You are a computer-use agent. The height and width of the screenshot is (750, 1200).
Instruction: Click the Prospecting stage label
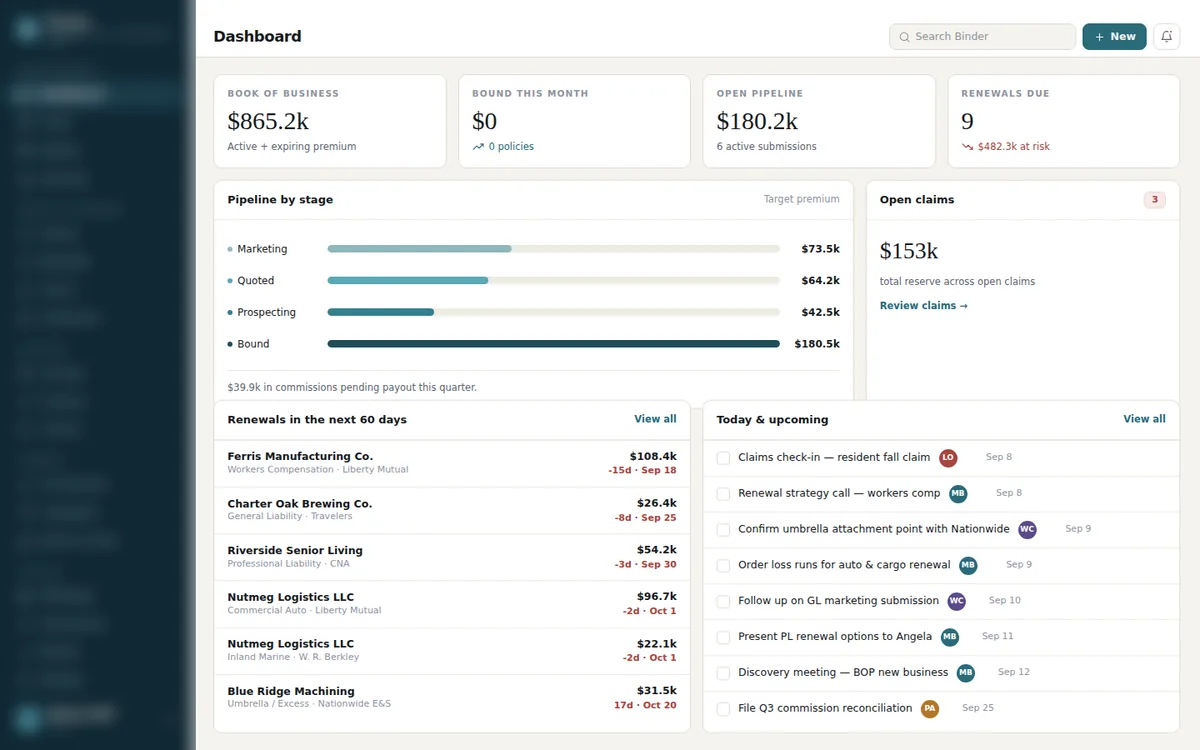pos(266,312)
